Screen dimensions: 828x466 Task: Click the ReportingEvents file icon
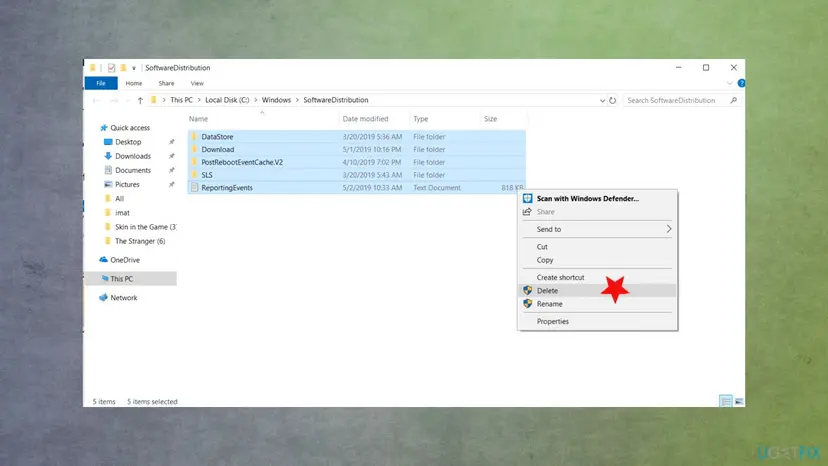(x=194, y=188)
